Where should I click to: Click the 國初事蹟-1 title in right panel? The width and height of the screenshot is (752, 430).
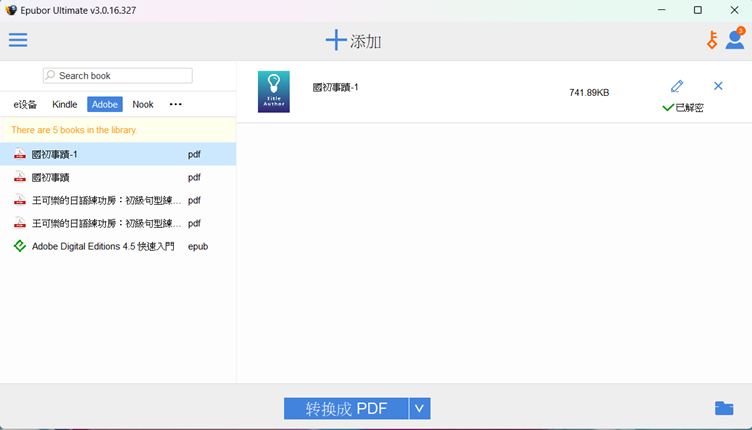click(335, 87)
